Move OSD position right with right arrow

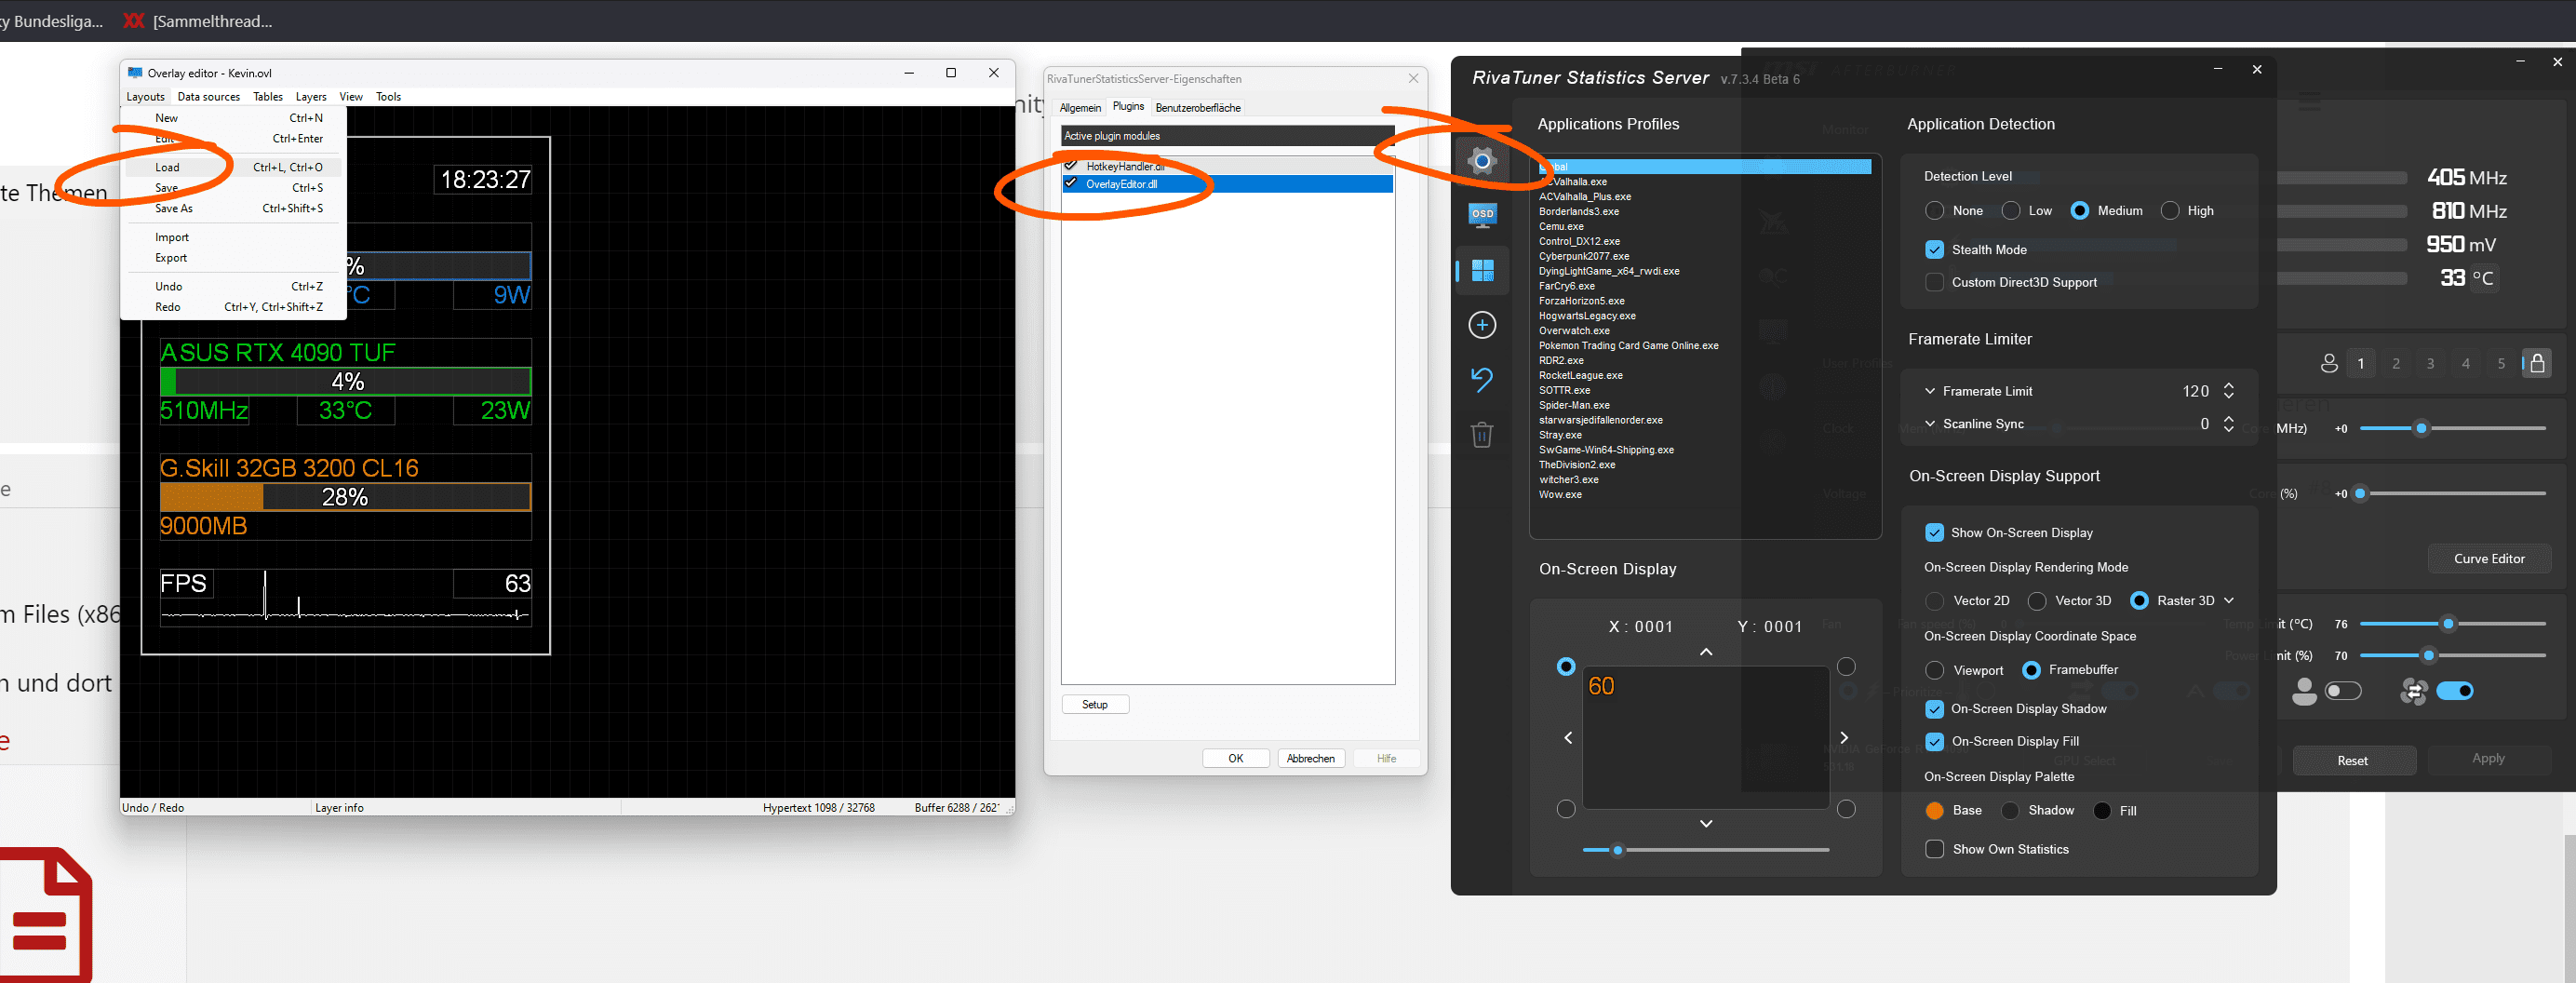pos(1844,738)
